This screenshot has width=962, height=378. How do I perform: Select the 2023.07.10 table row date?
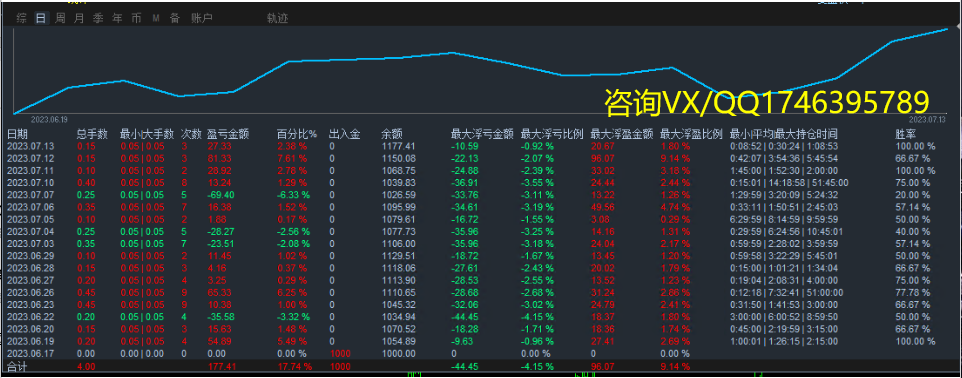(x=31, y=182)
